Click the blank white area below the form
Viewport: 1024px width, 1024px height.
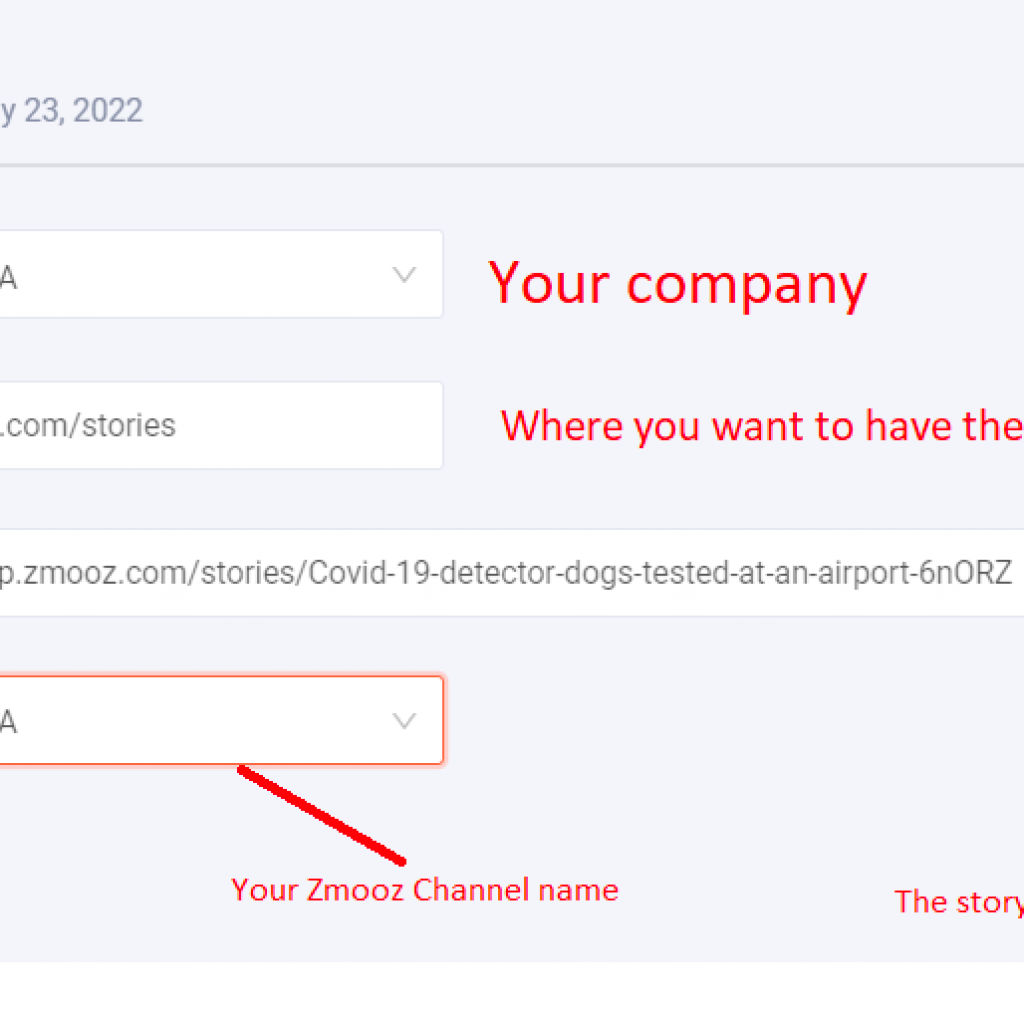pyautogui.click(x=512, y=993)
